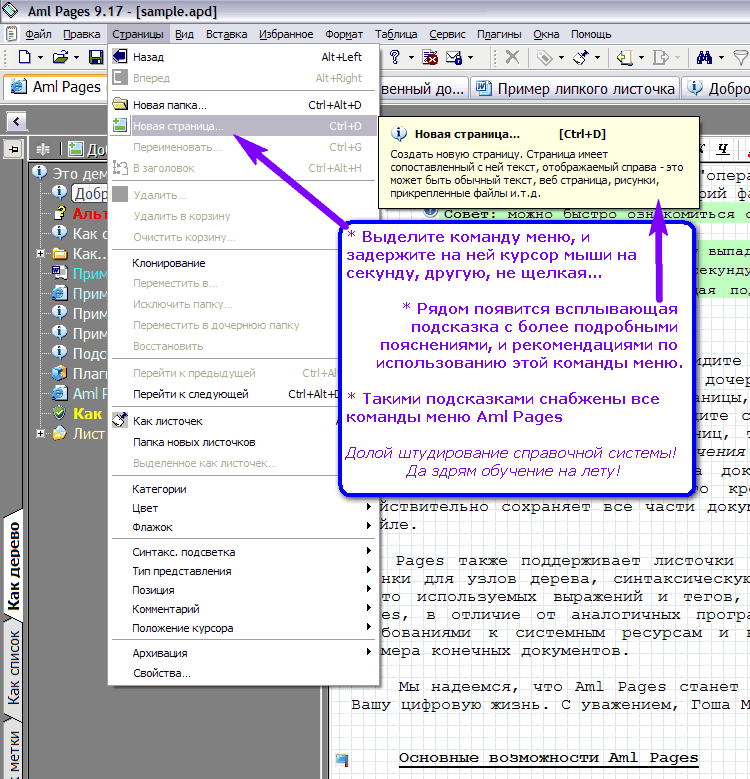Click the Aml Pages title bar icon
Screen dimensions: 750x779
tap(10, 10)
